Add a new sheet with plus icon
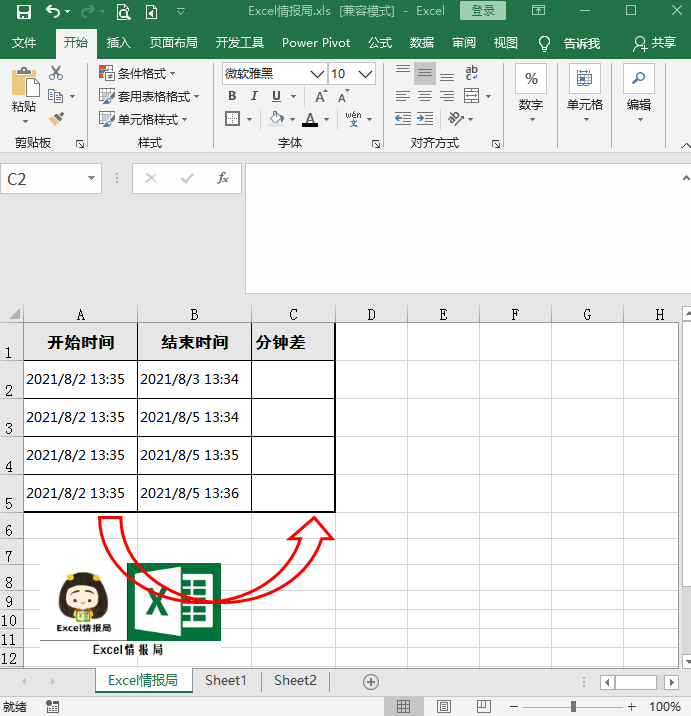Viewport: 691px width, 716px height. (371, 681)
